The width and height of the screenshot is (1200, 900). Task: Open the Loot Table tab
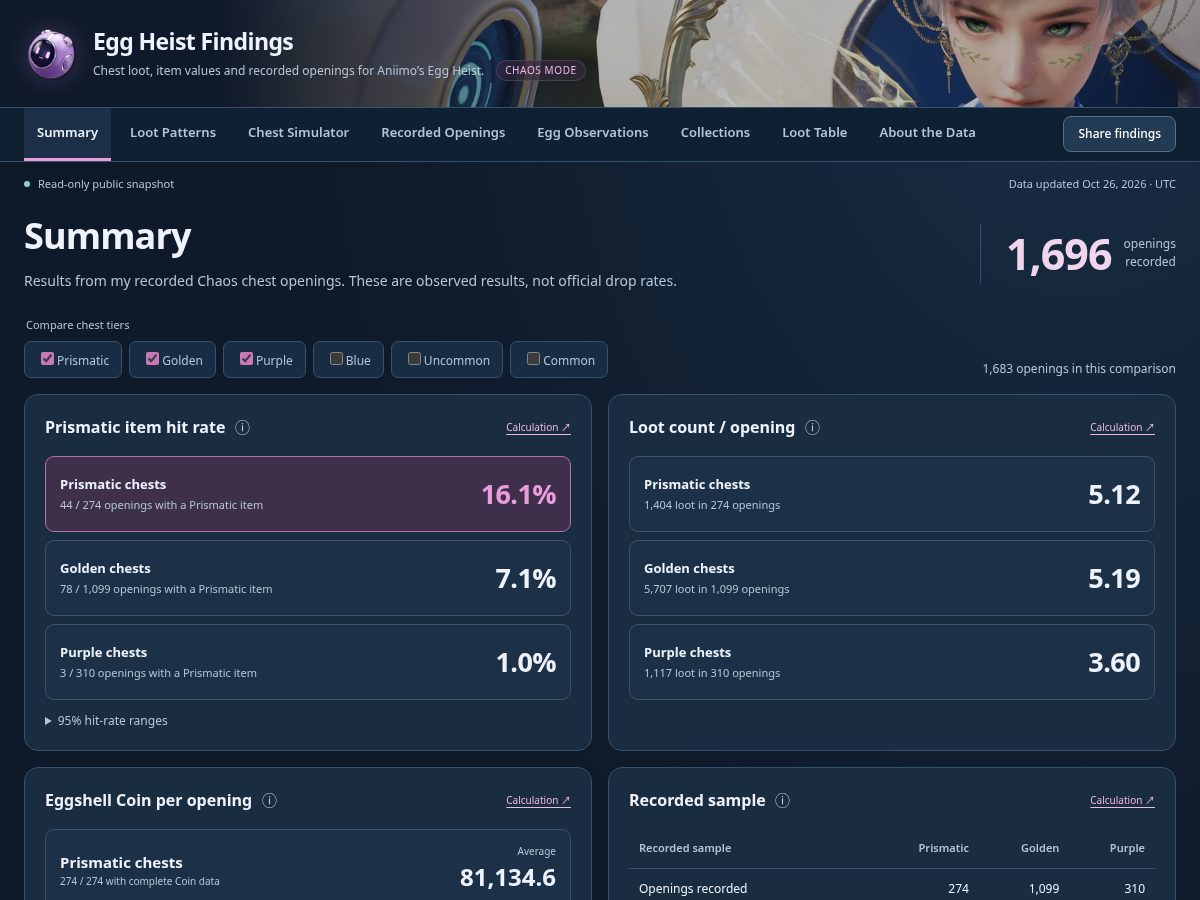(x=814, y=133)
